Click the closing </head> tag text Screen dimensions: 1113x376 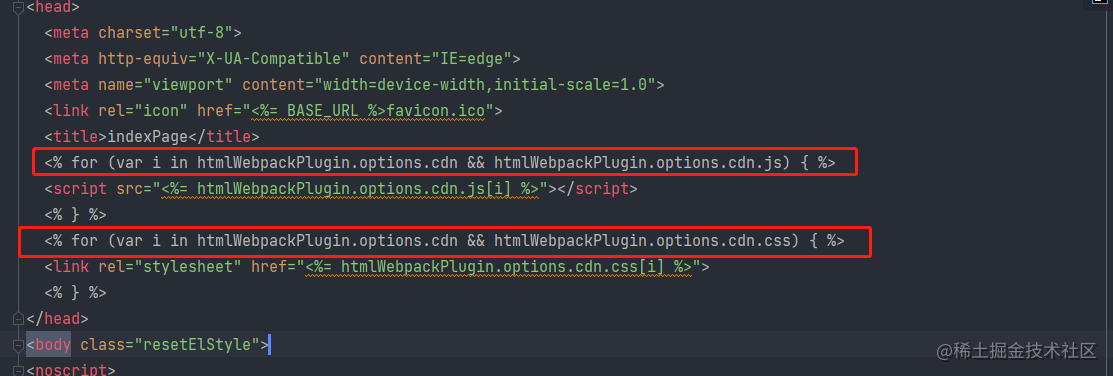[x=57, y=319]
